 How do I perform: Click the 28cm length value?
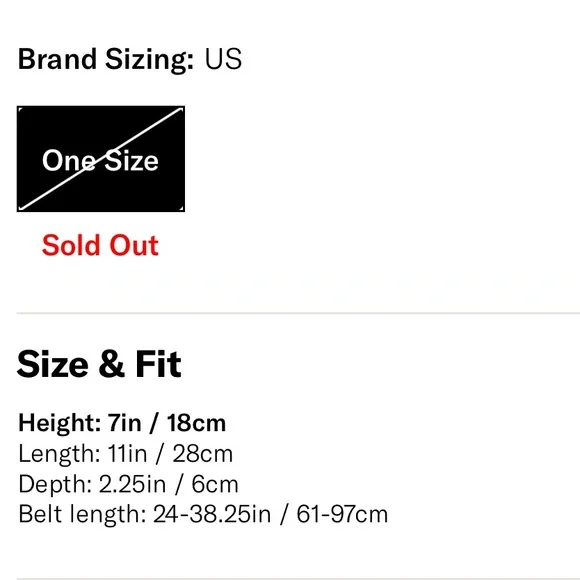(203, 453)
